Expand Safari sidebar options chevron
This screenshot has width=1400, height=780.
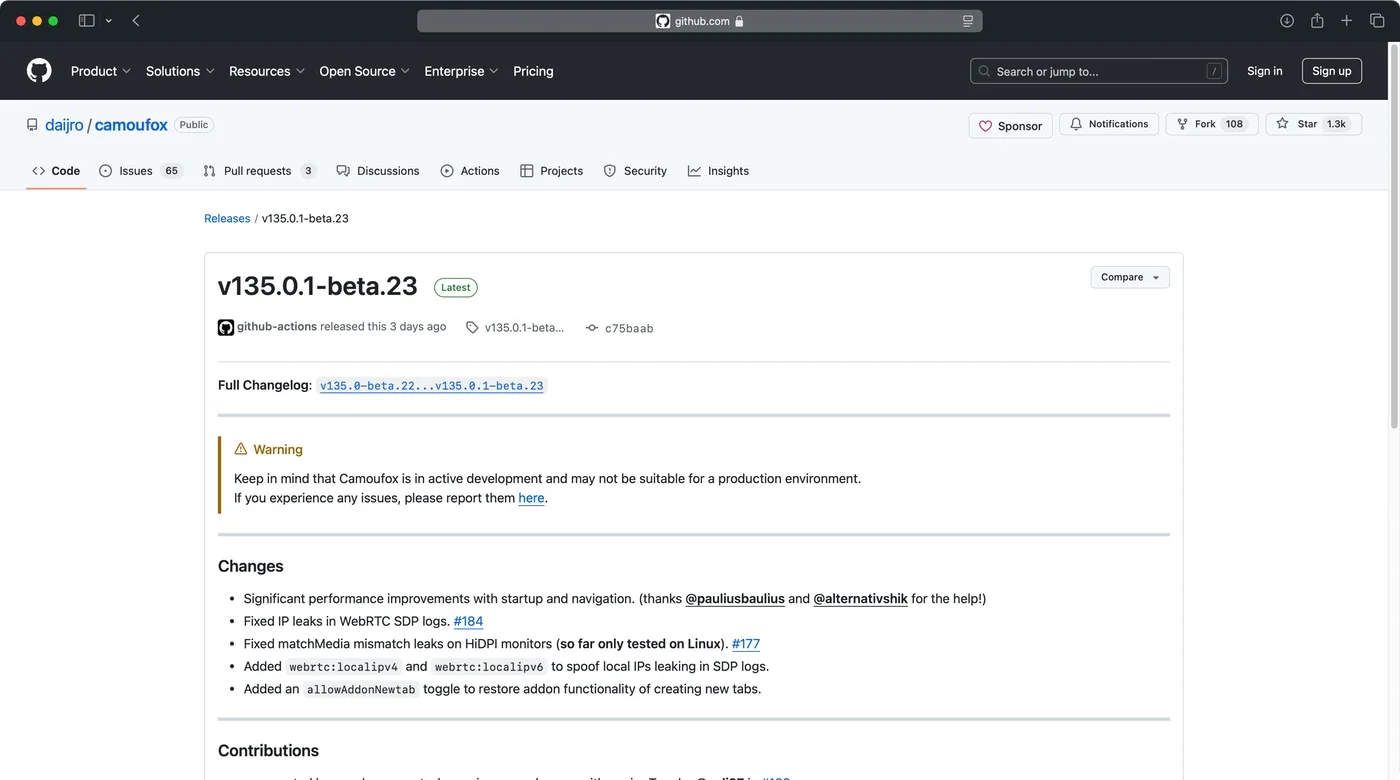click(x=108, y=21)
